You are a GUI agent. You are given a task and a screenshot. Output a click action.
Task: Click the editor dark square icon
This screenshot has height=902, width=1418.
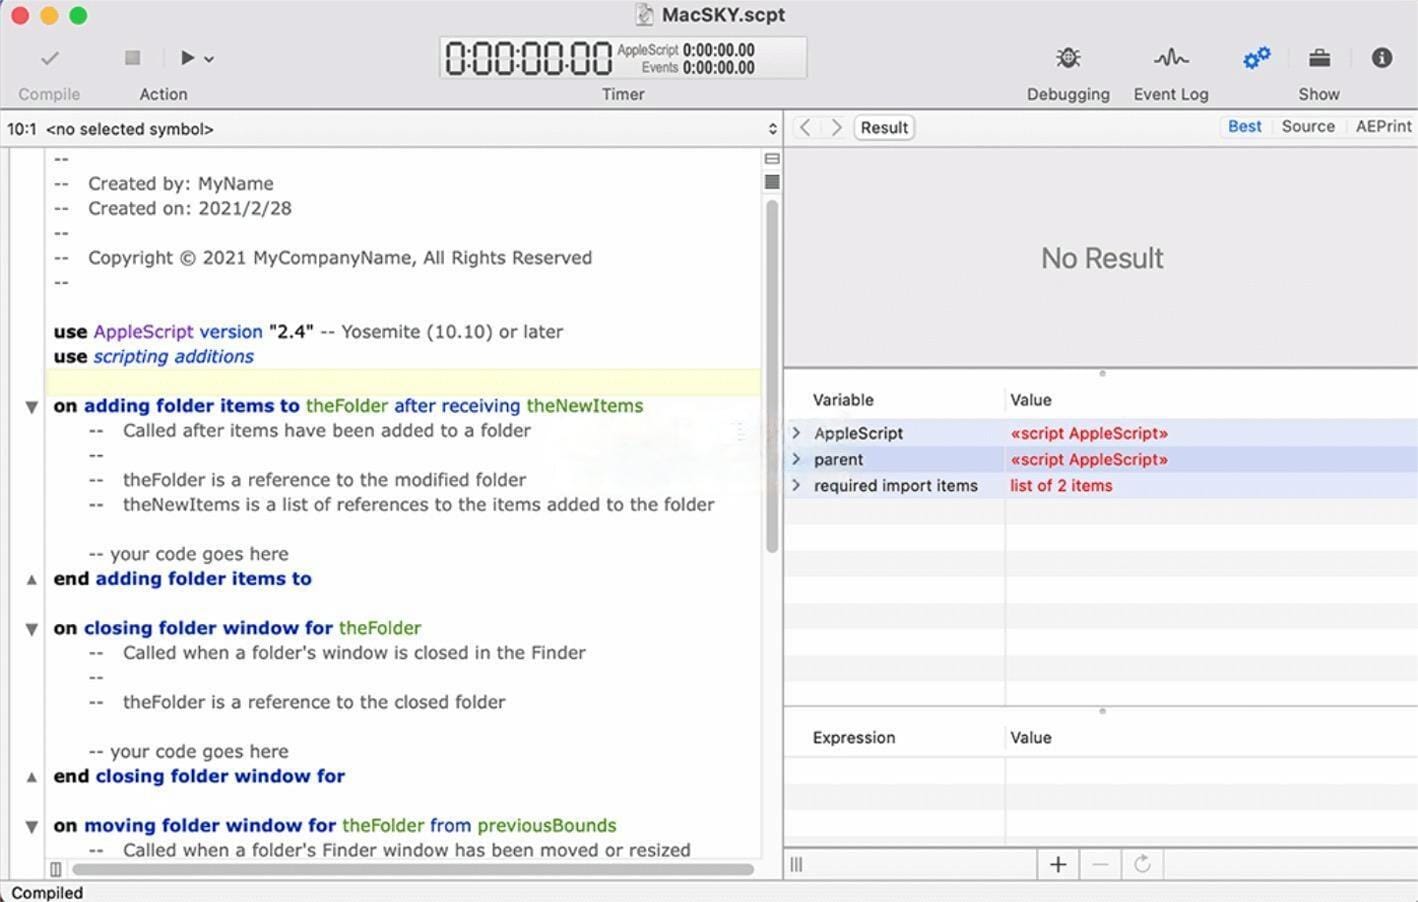(x=772, y=182)
